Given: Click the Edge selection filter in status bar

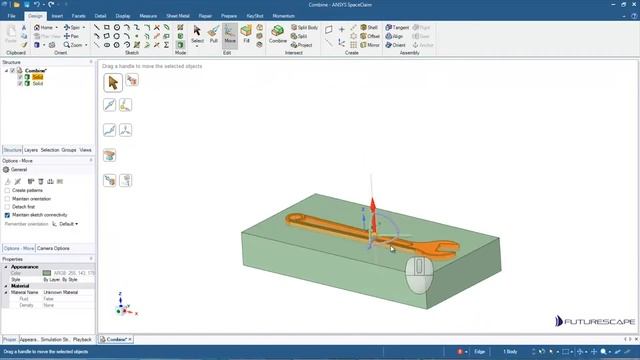Looking at the screenshot, I should (x=480, y=351).
